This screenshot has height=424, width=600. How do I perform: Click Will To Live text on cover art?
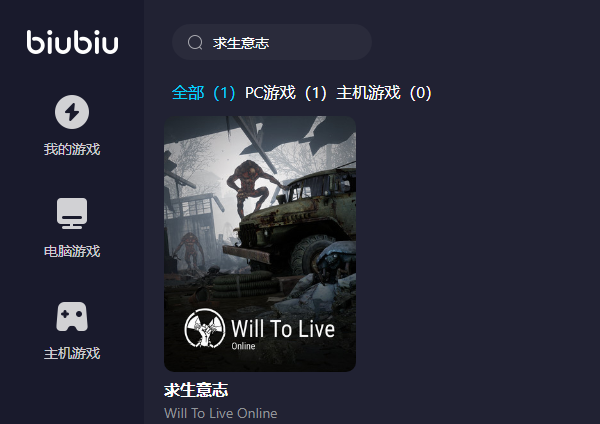pyautogui.click(x=283, y=329)
